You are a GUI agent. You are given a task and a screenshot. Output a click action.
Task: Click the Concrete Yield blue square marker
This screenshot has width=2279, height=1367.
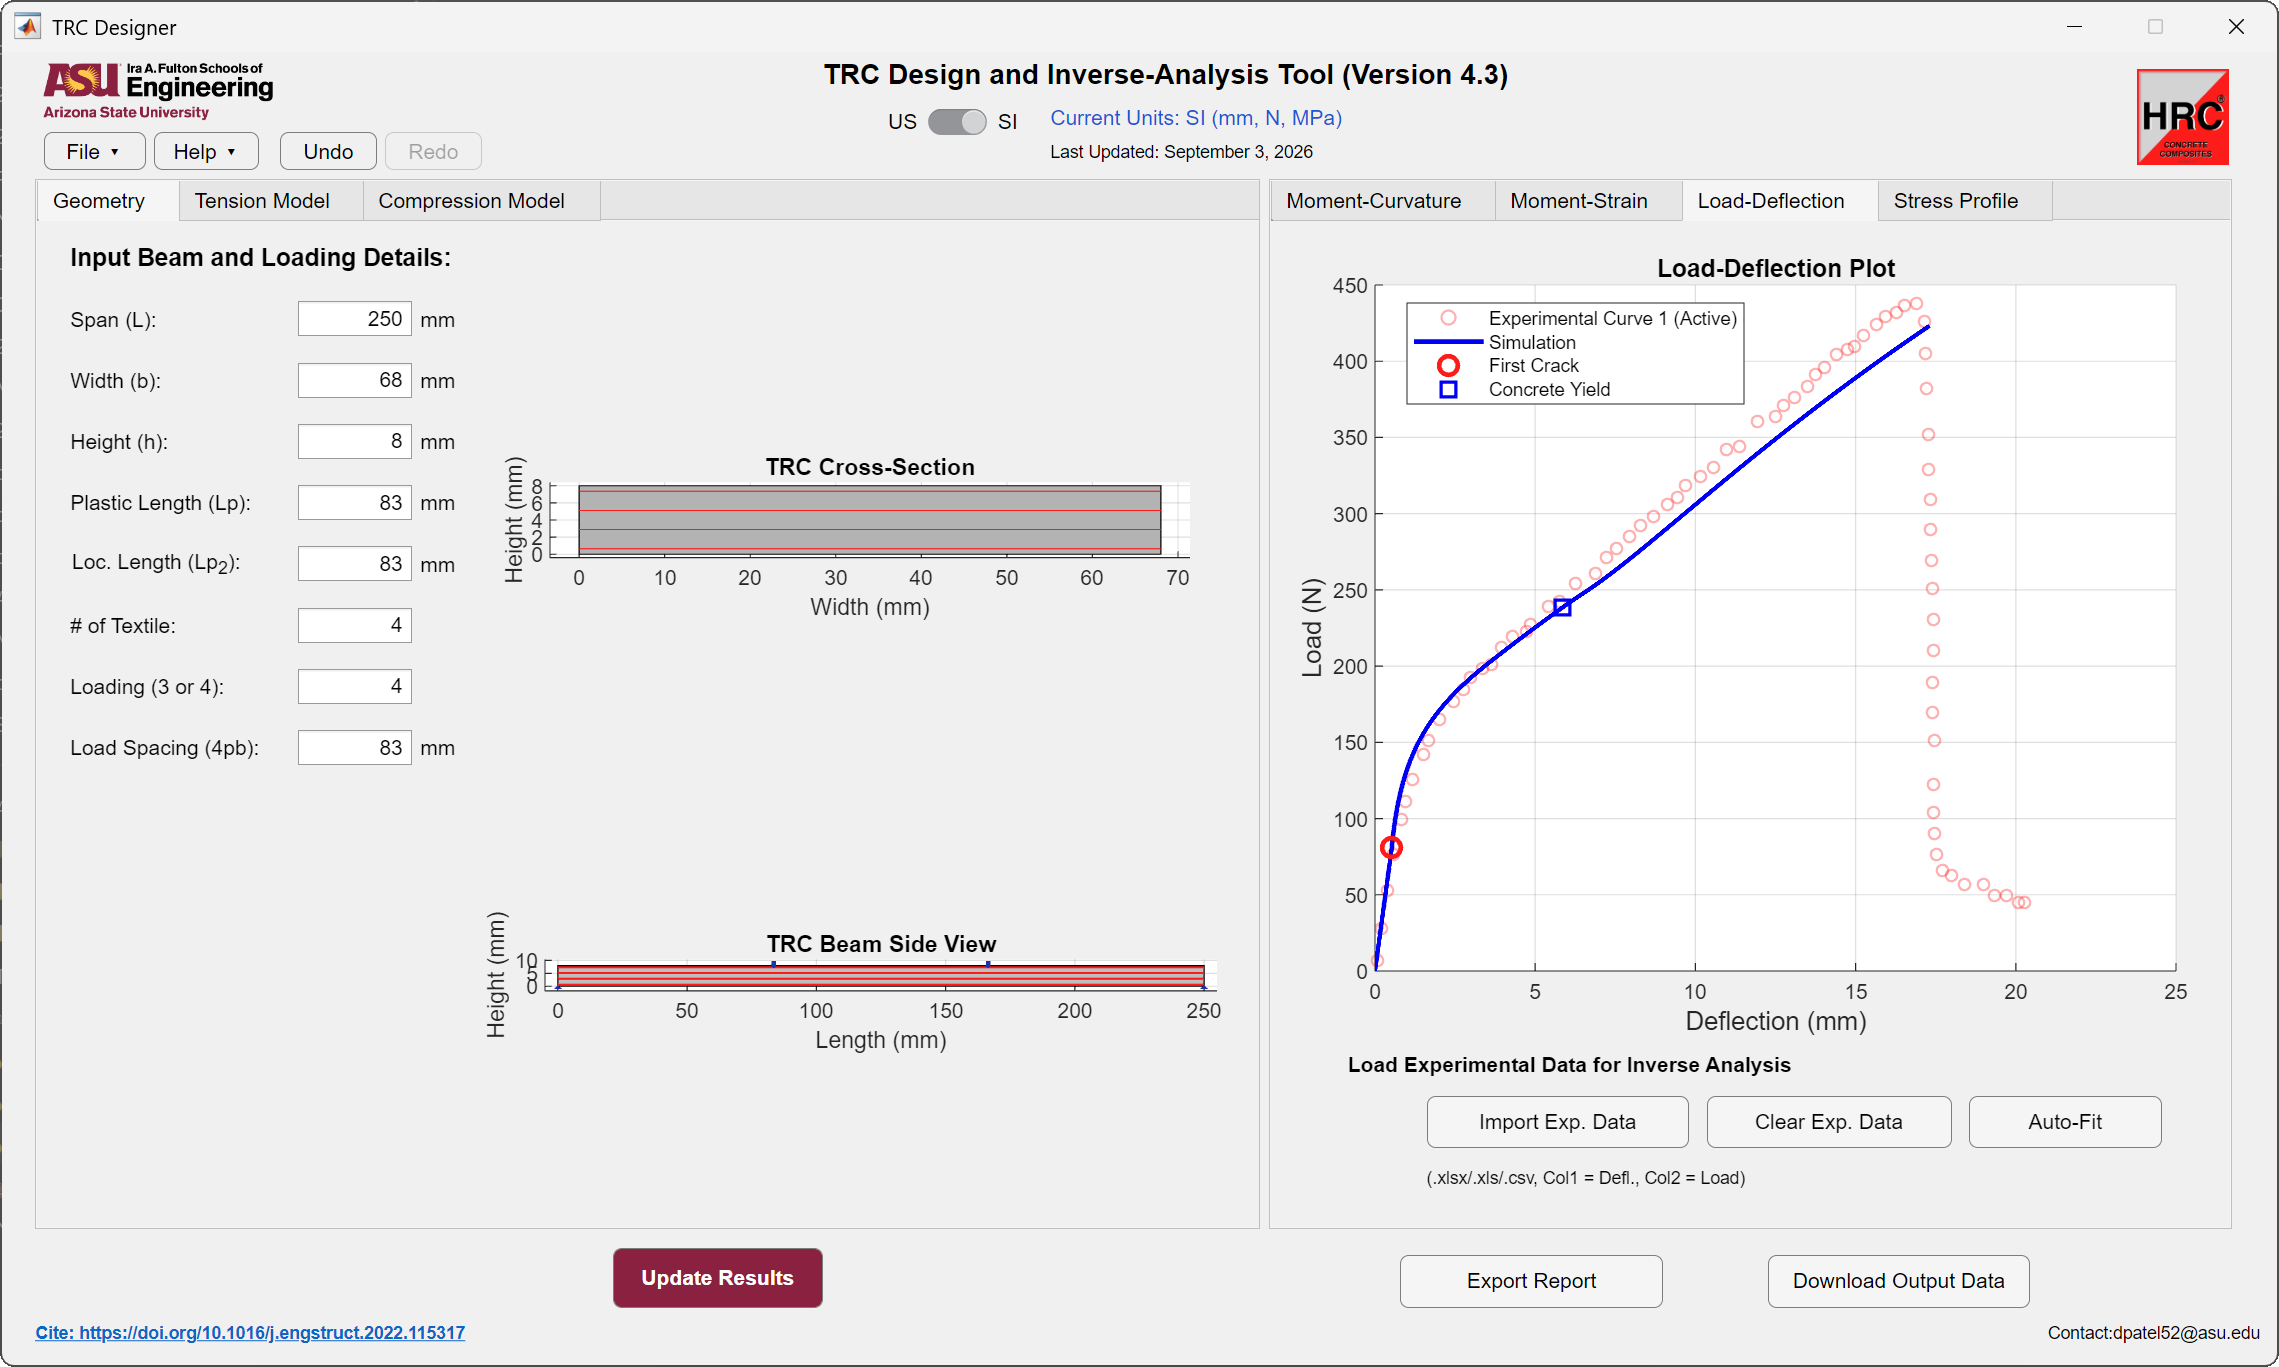pos(1562,607)
